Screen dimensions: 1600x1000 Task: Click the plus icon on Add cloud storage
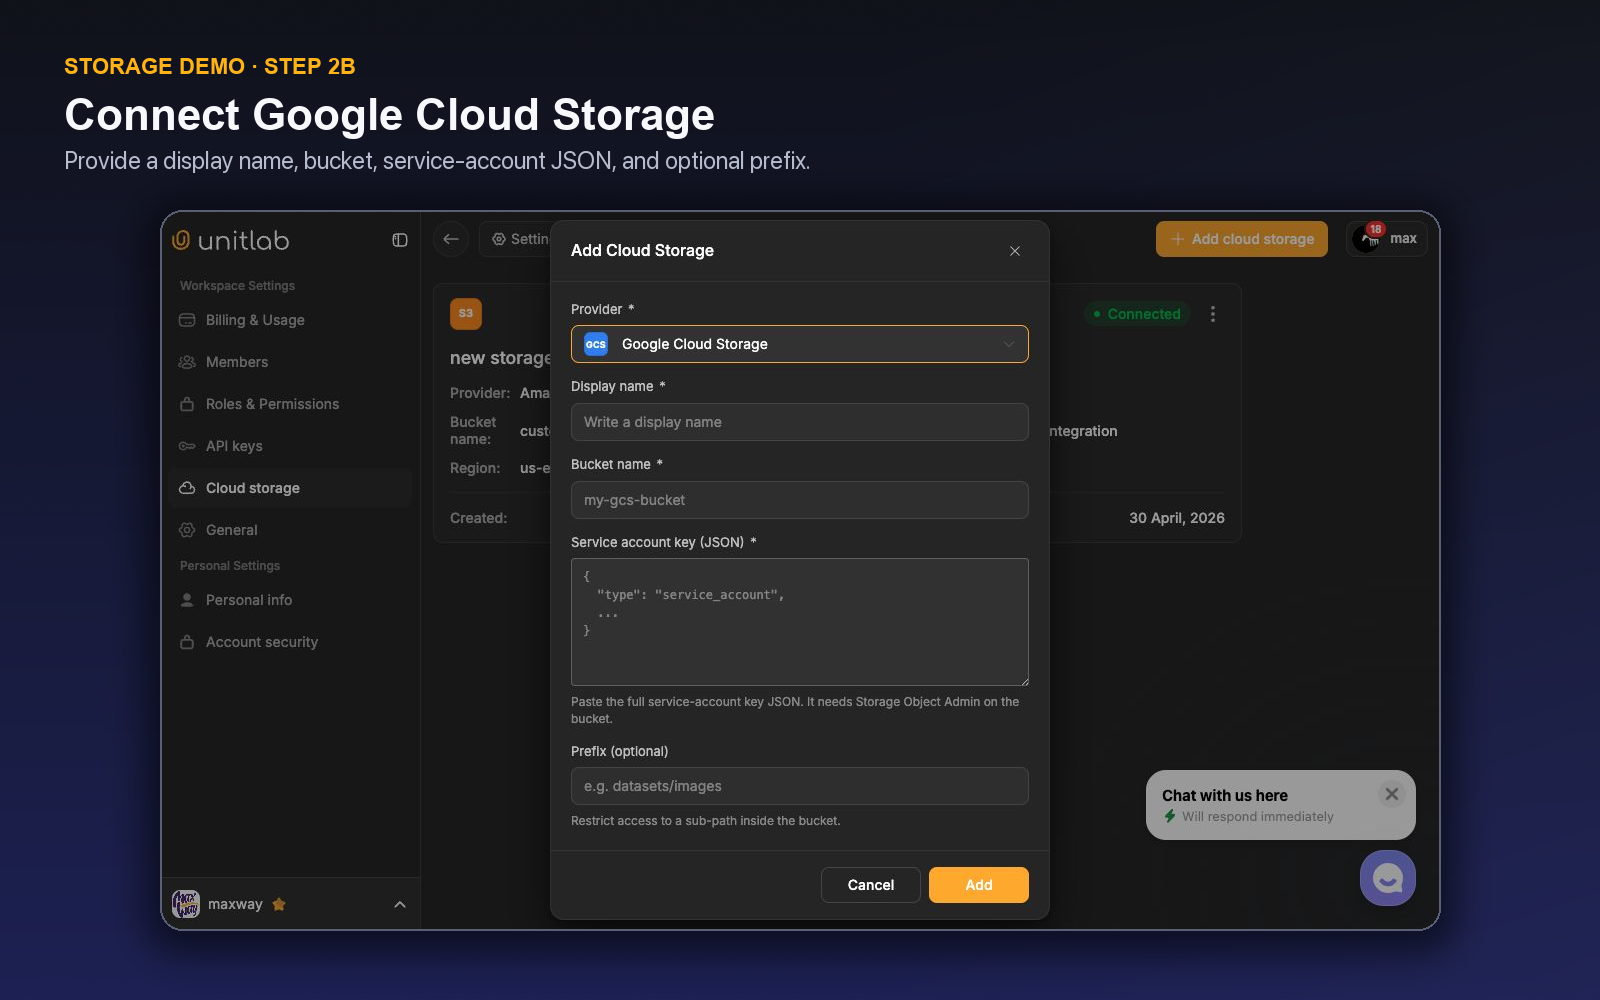click(1178, 239)
